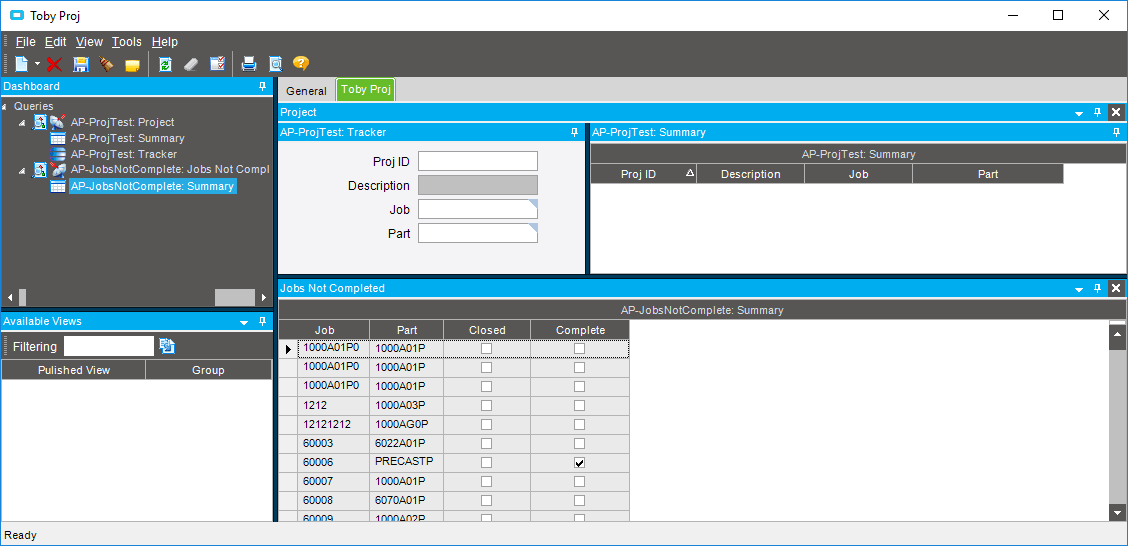Viewport: 1128px width, 546px height.
Task: Check Closed checkbox for job 60008
Action: 487,500
